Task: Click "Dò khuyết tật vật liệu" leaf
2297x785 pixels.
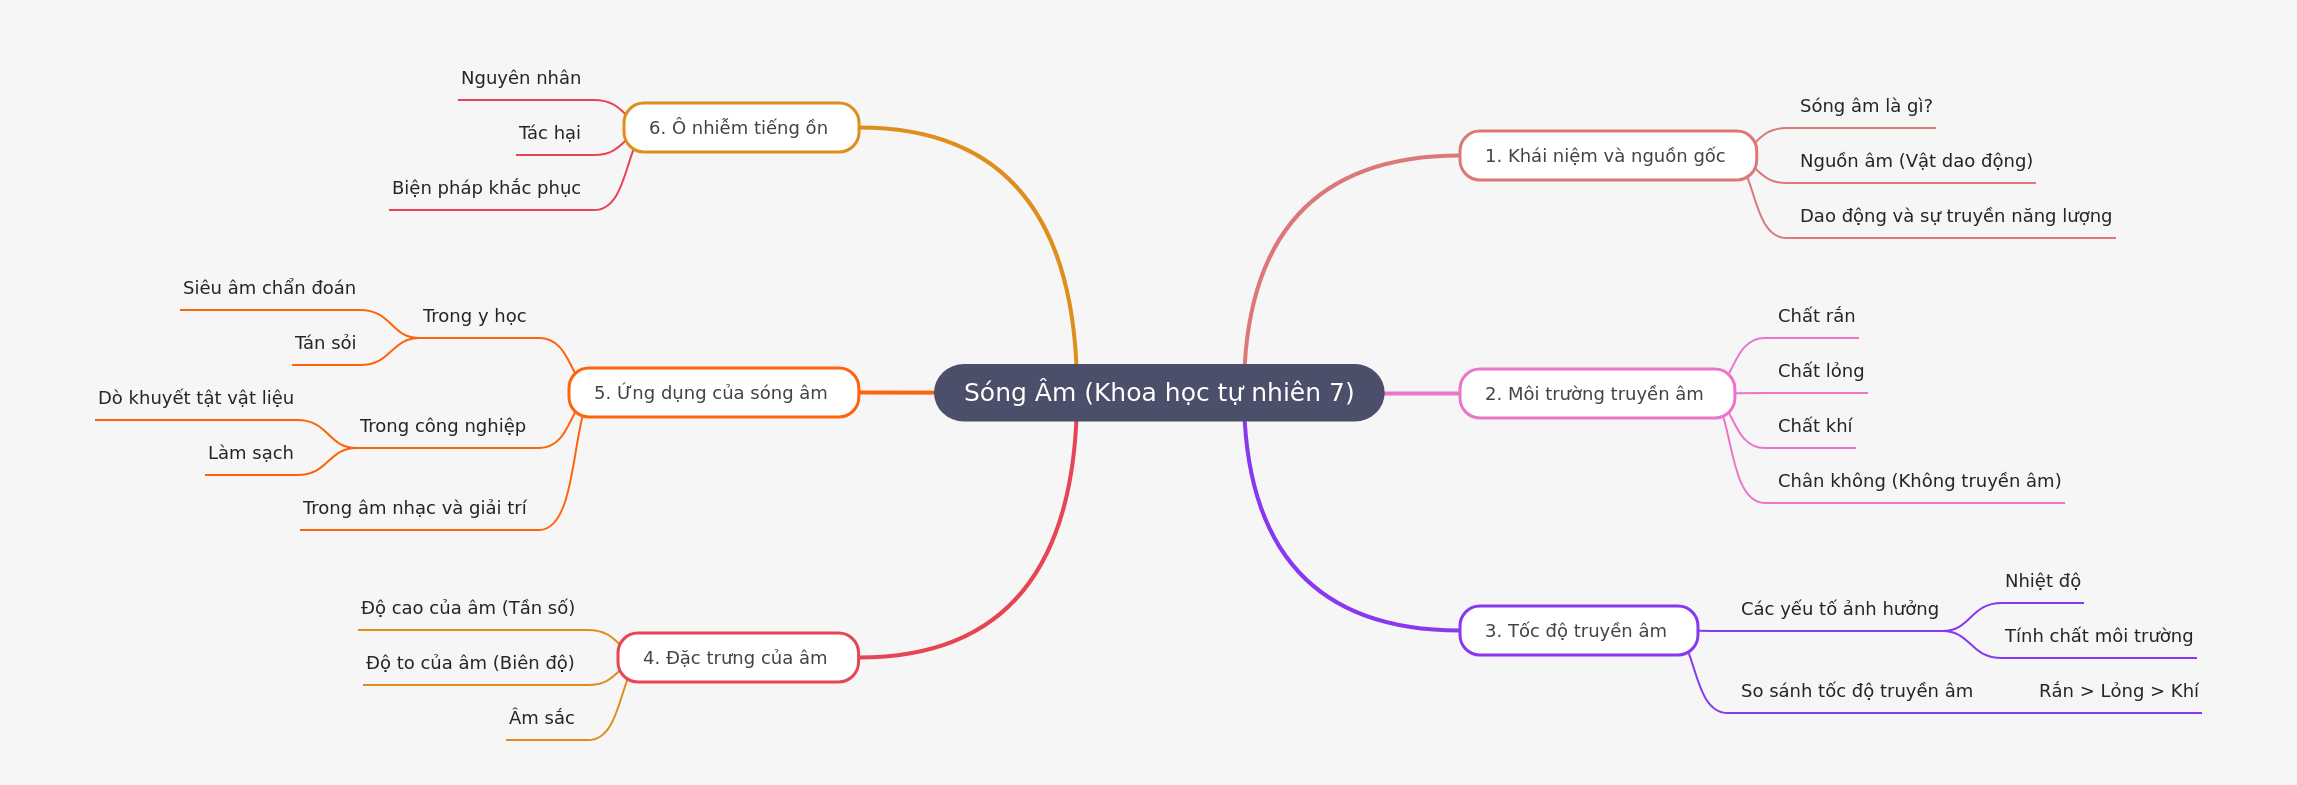Action: pyautogui.click(x=196, y=398)
